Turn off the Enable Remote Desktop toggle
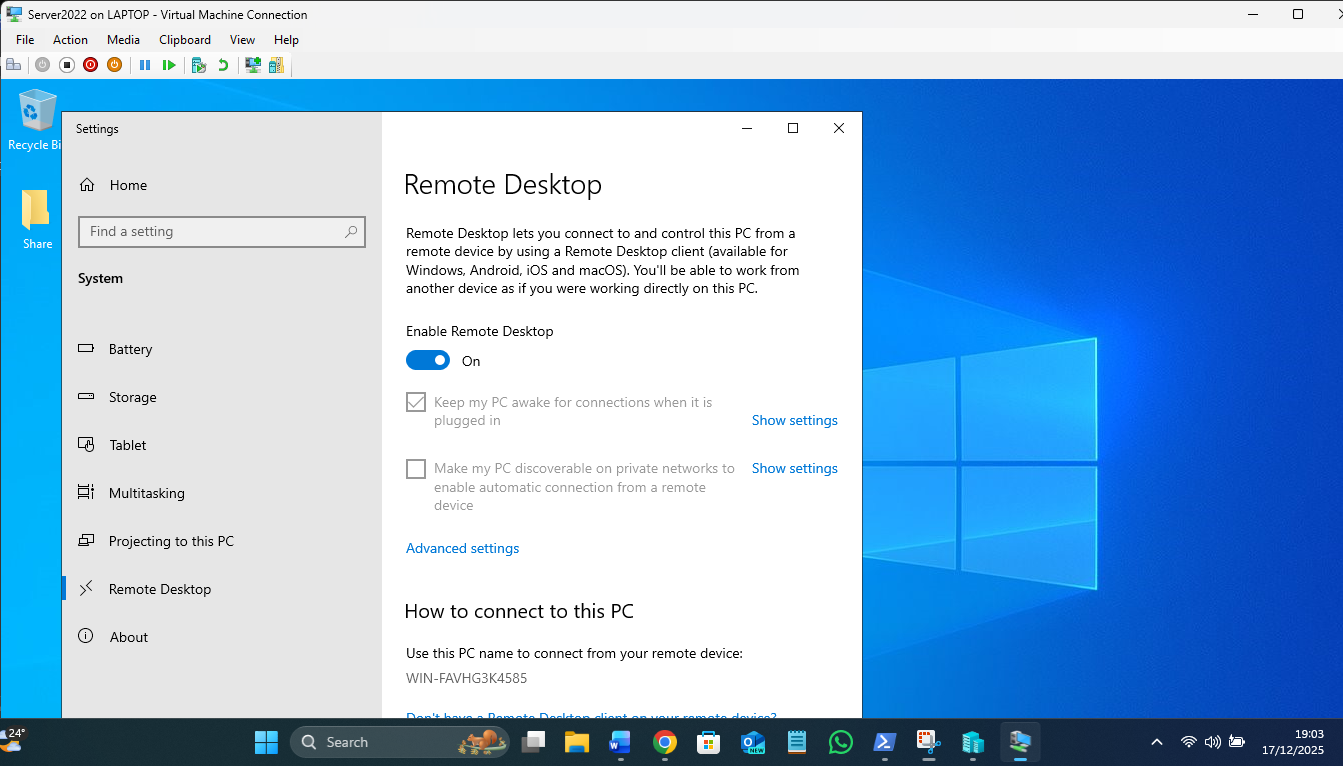This screenshot has width=1343, height=766. pyautogui.click(x=428, y=361)
